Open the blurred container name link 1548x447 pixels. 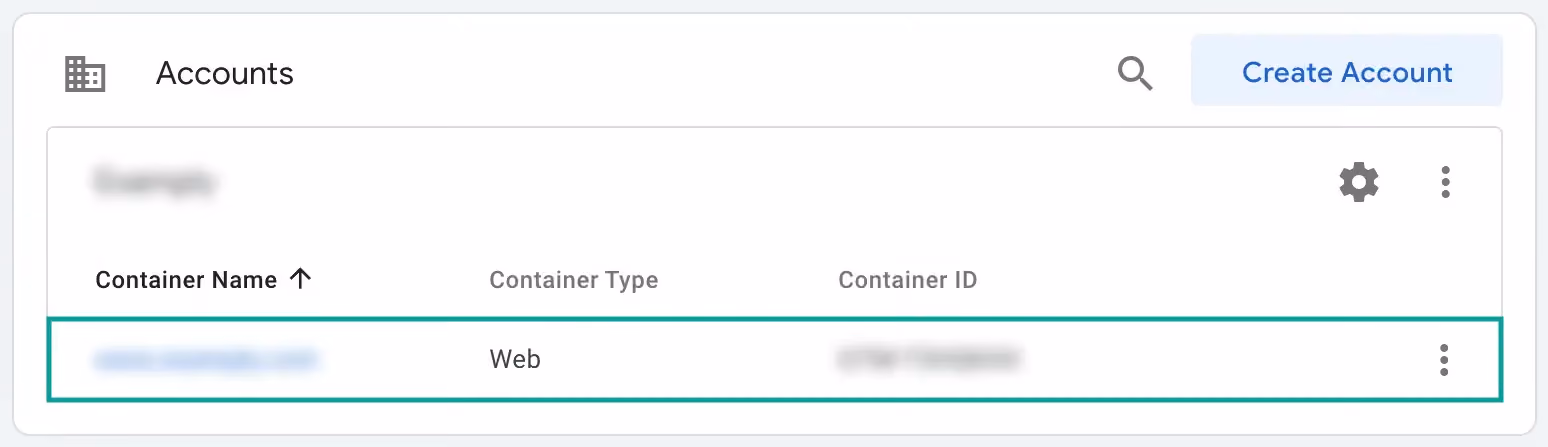[205, 359]
